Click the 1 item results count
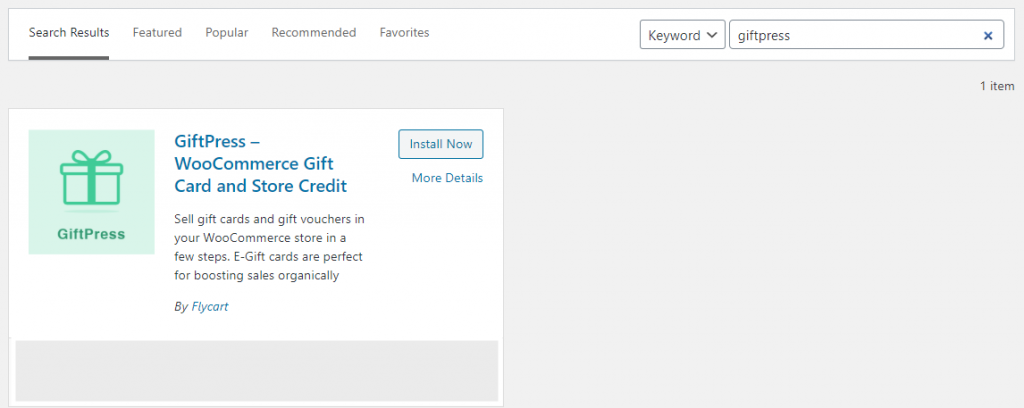The width and height of the screenshot is (1024, 408). [x=997, y=86]
